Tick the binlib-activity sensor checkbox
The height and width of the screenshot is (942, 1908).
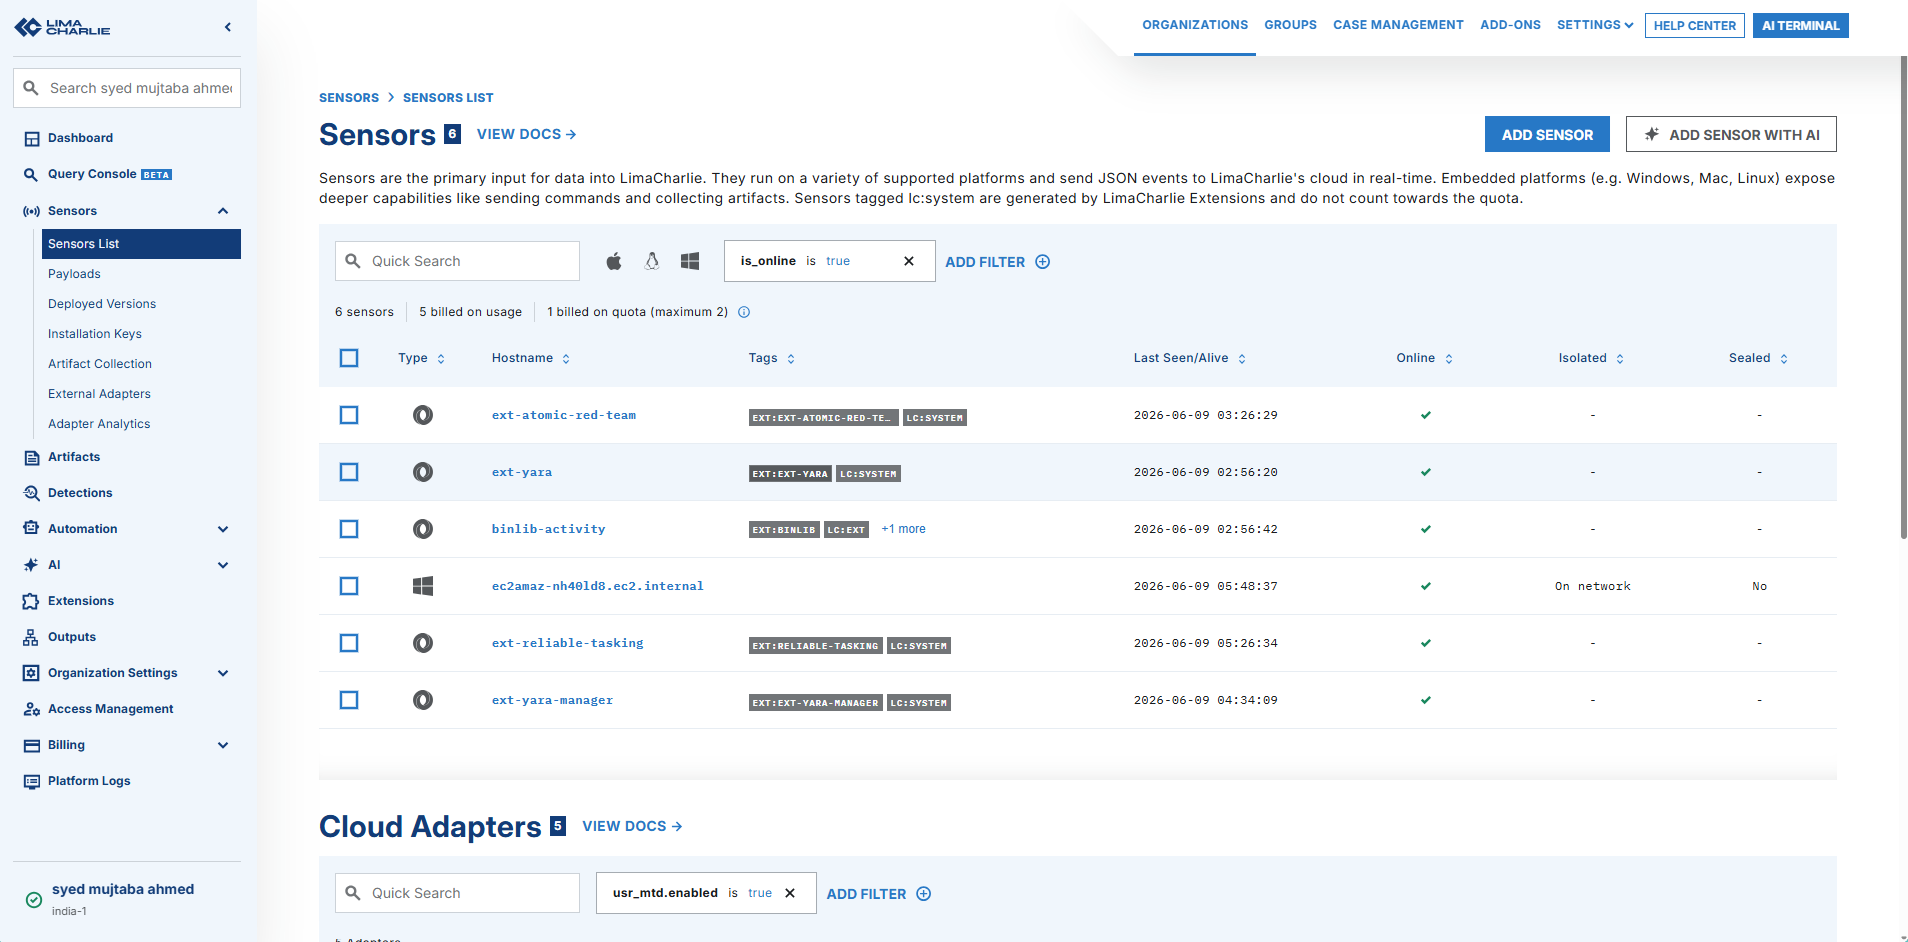(349, 529)
